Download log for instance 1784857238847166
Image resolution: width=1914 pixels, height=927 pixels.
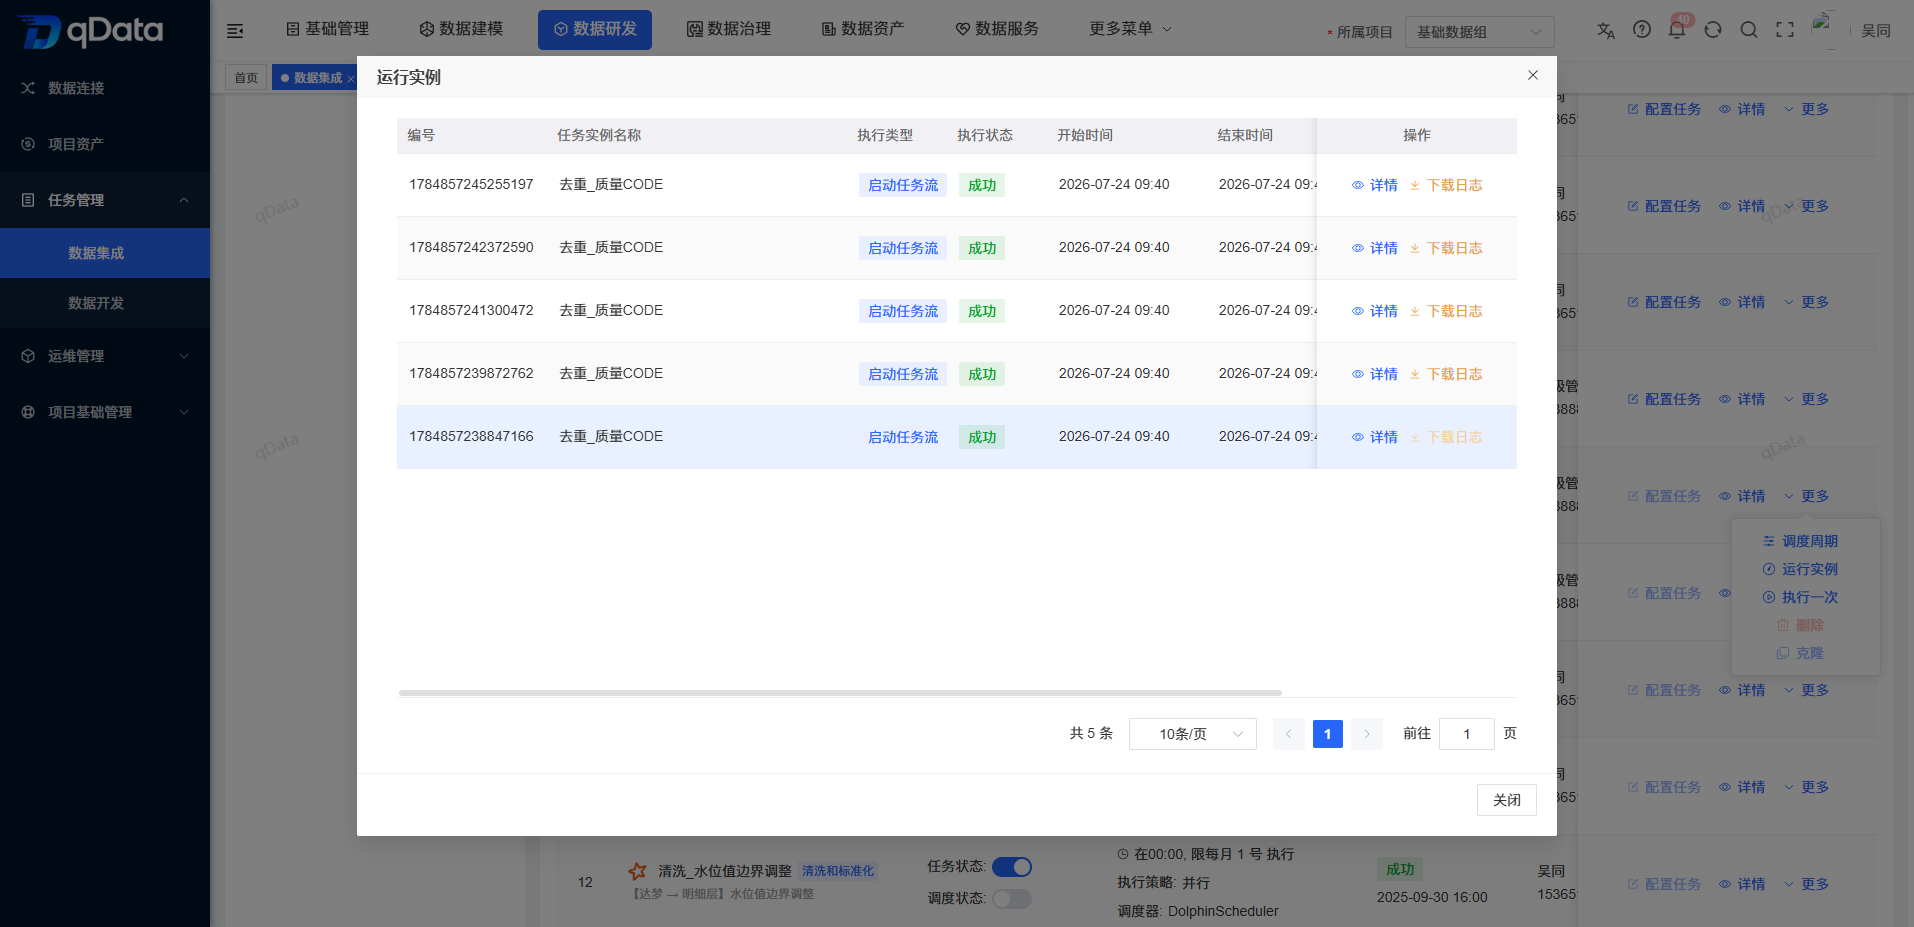[1446, 437]
